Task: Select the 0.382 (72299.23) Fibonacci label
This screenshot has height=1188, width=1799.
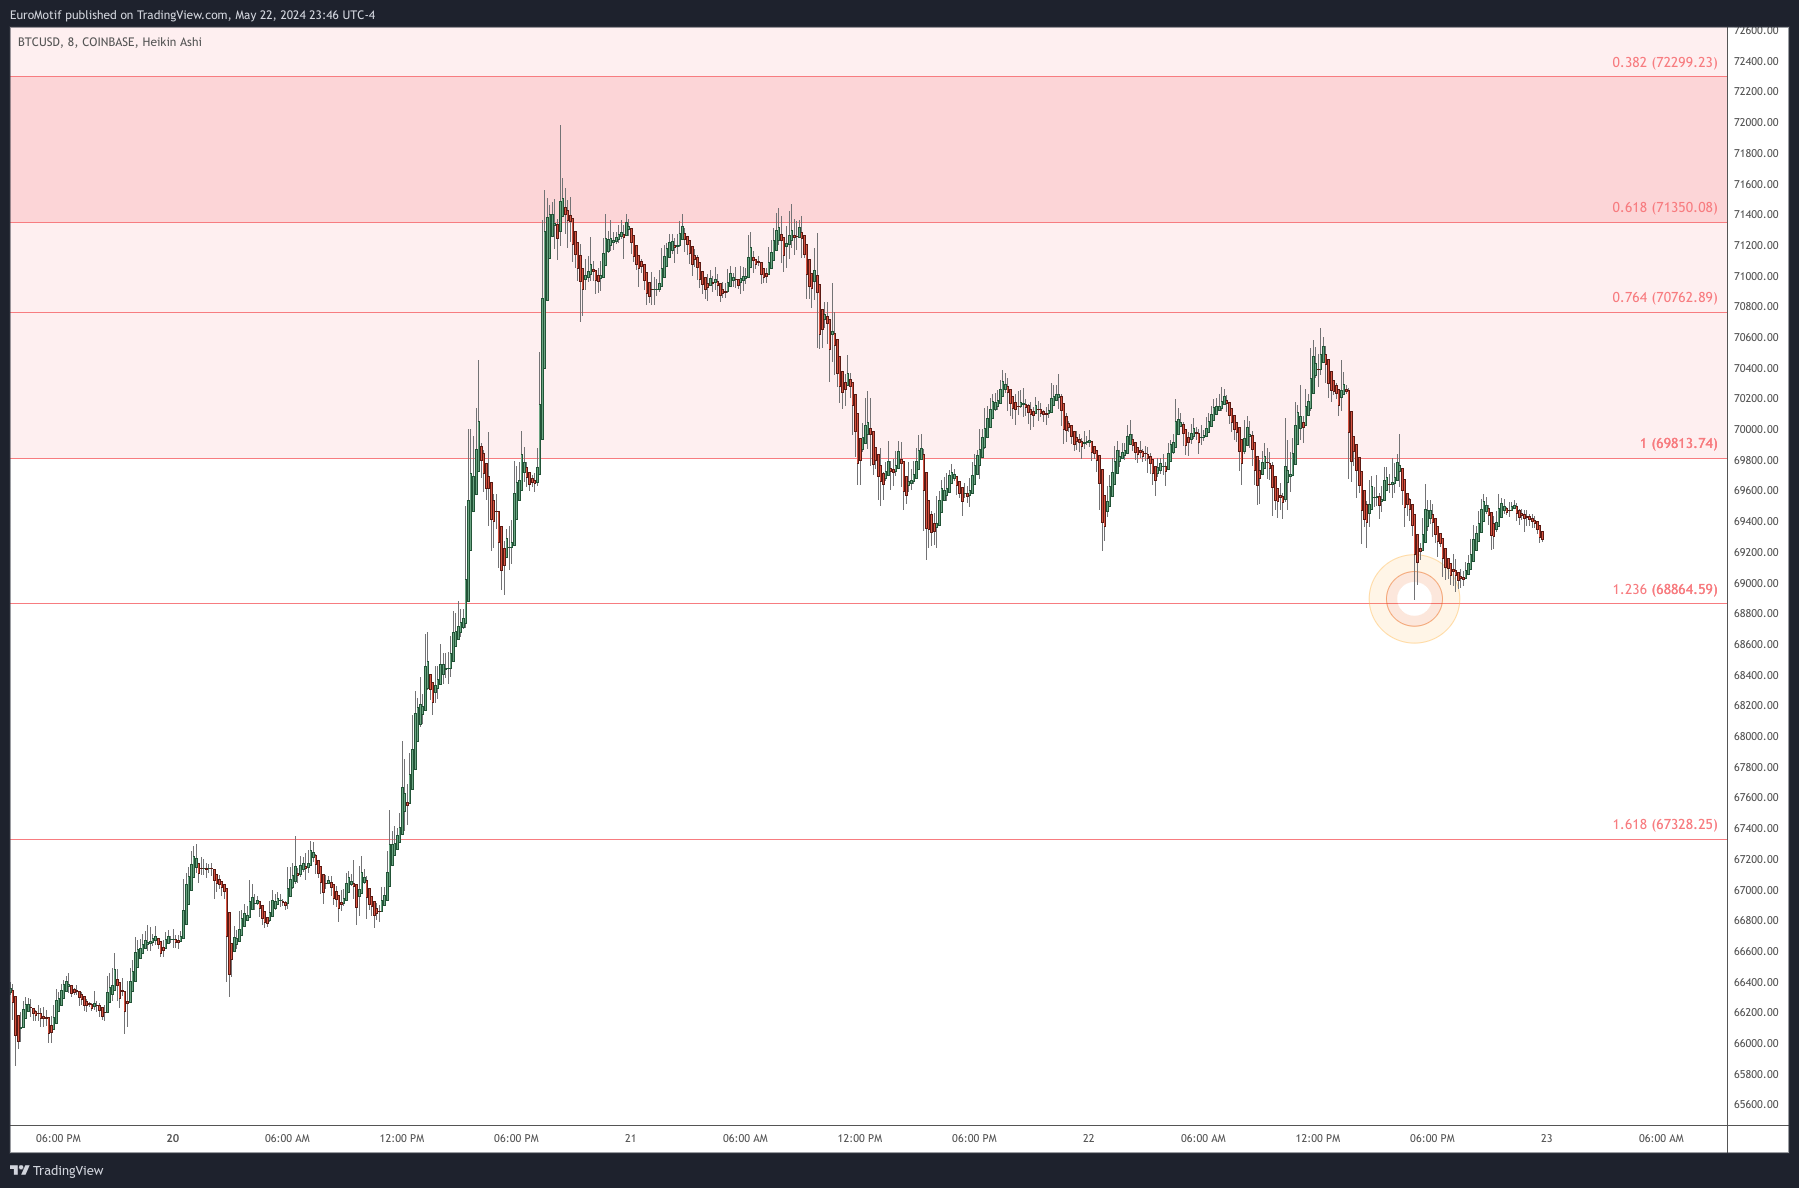Action: pyautogui.click(x=1664, y=62)
